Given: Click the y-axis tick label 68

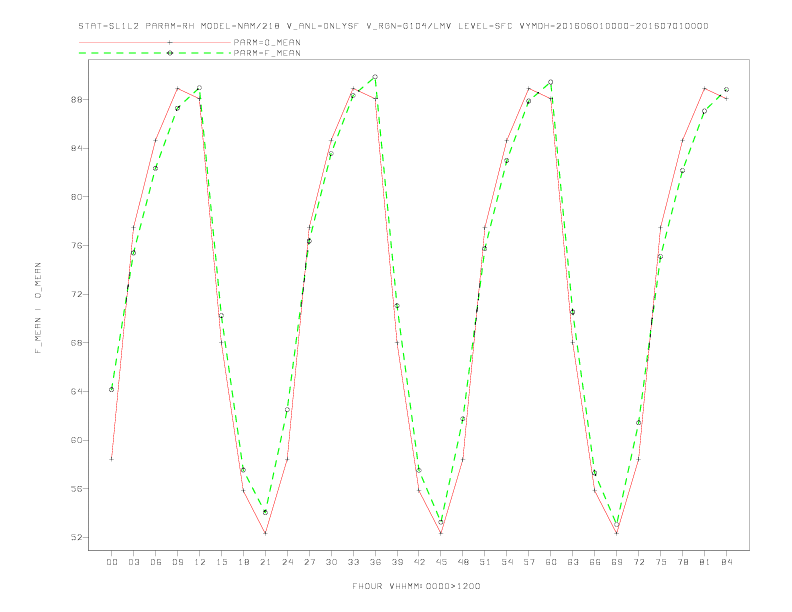Looking at the screenshot, I should point(76,342).
